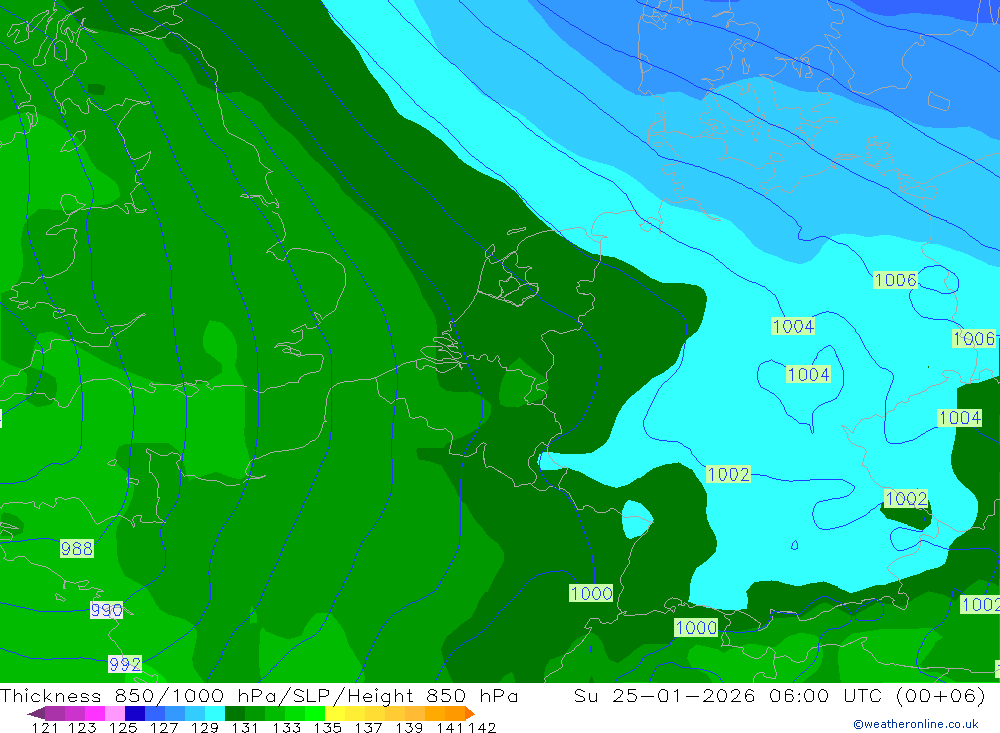Image resolution: width=1000 pixels, height=733 pixels.
Task: Click the '(00+06)' forecast offset text
Action: point(941,696)
